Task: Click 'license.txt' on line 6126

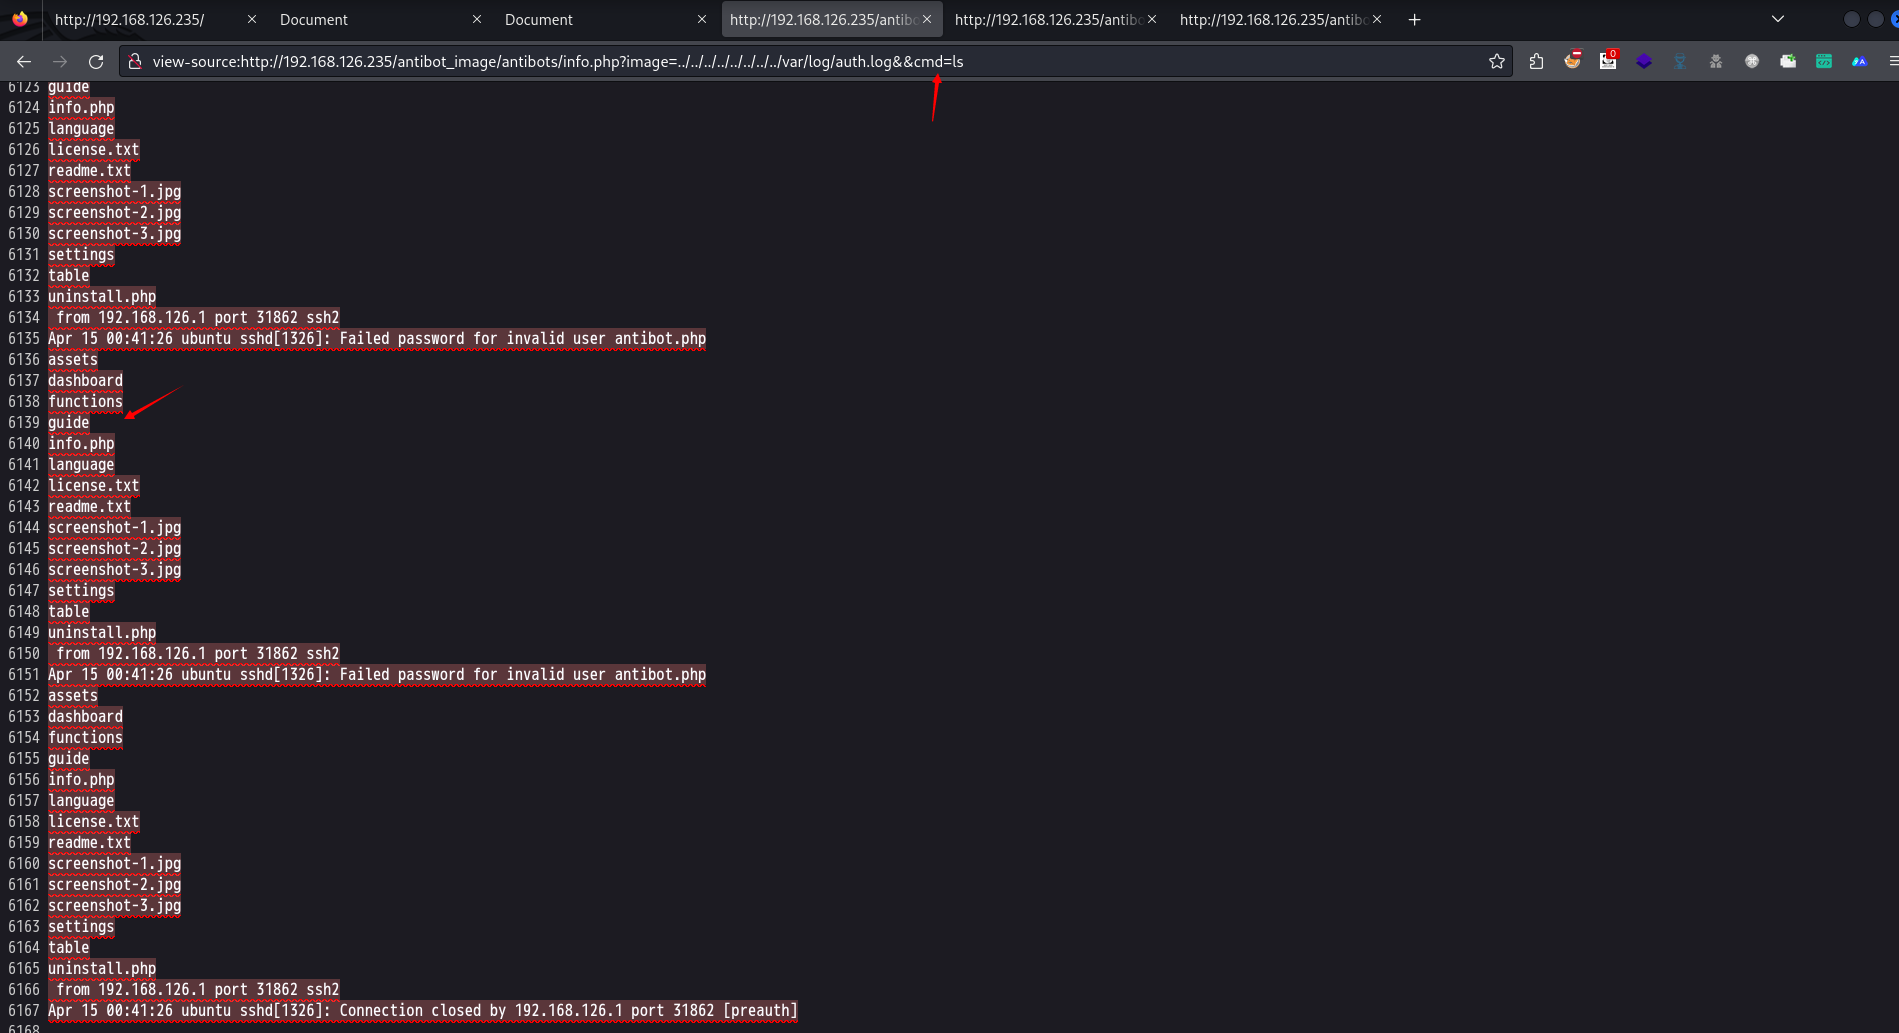Action: [x=94, y=149]
